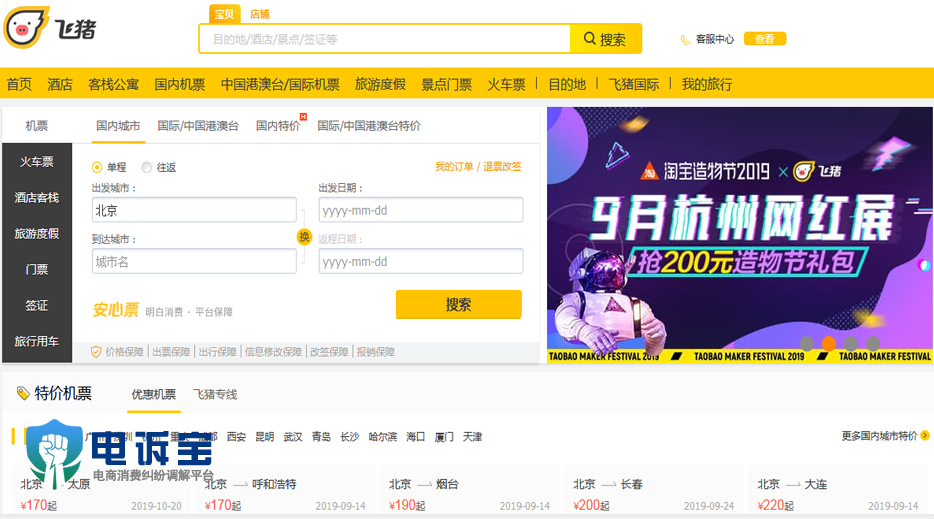Screen dimensions: 934x519
Task: Open 我的订单 link
Action: pyautogui.click(x=454, y=166)
